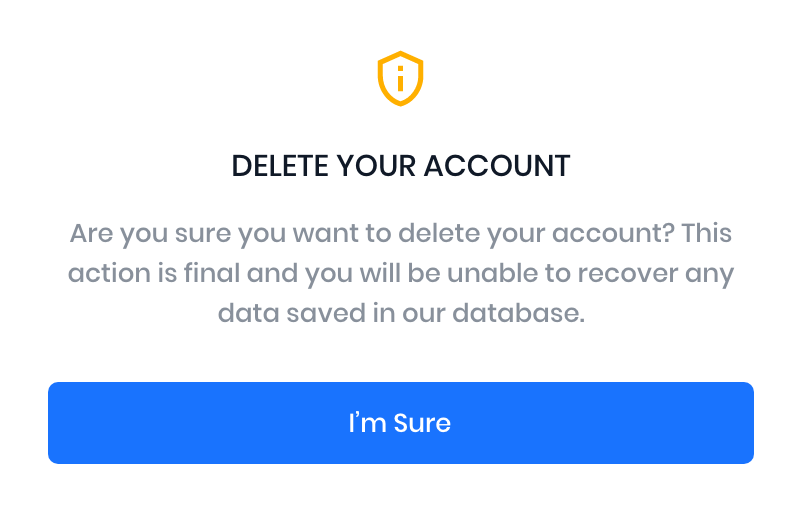Click the "I'm Sure" label text

[x=400, y=423]
